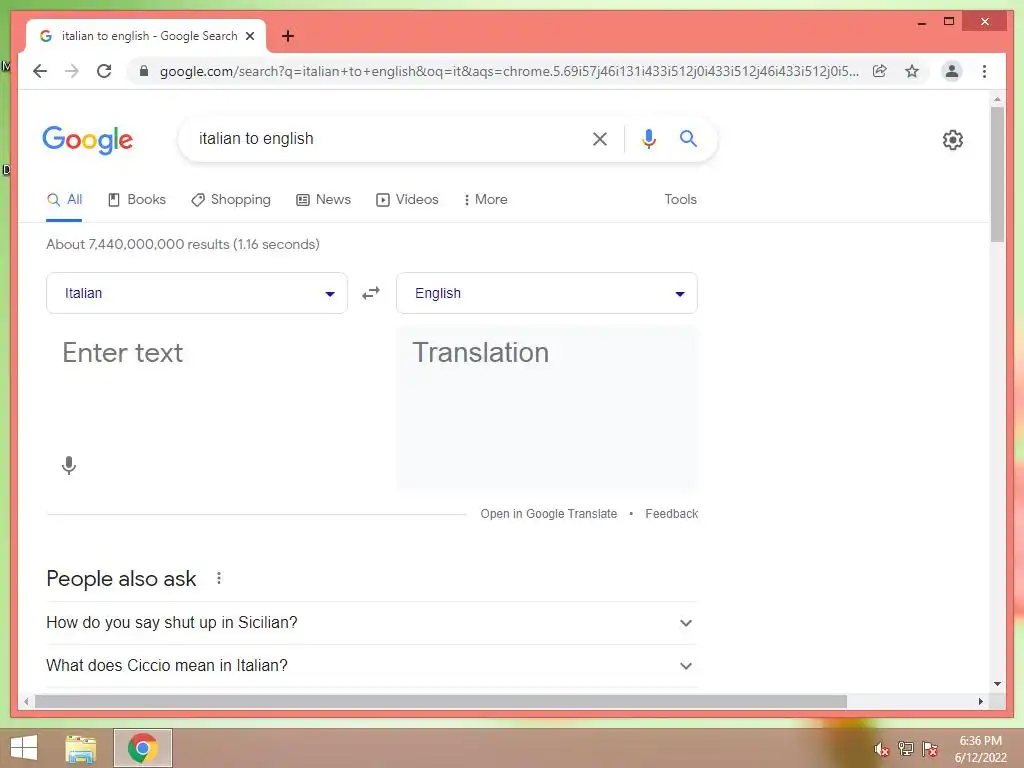Click the Translation output box

click(x=547, y=408)
